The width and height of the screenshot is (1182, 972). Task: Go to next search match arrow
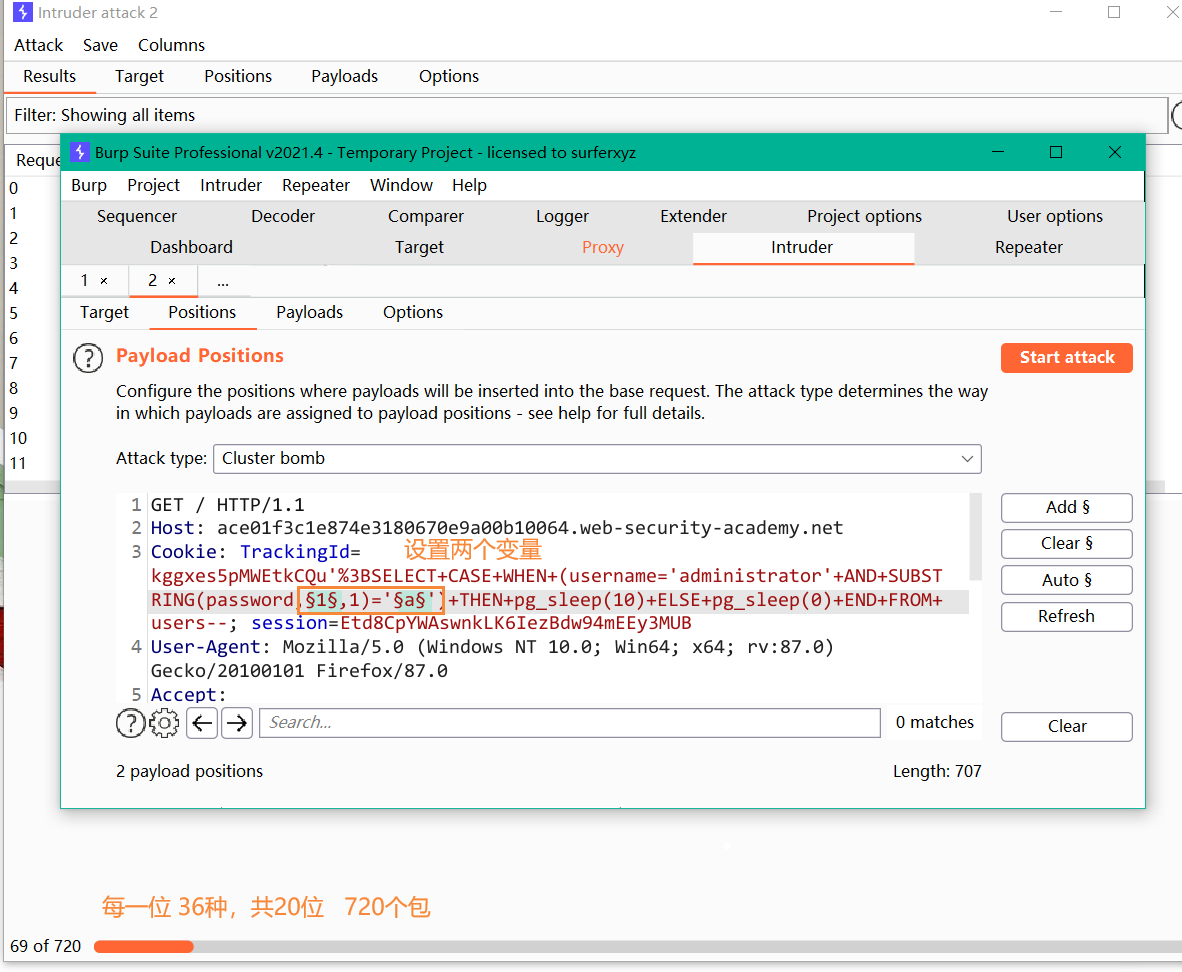pos(237,723)
